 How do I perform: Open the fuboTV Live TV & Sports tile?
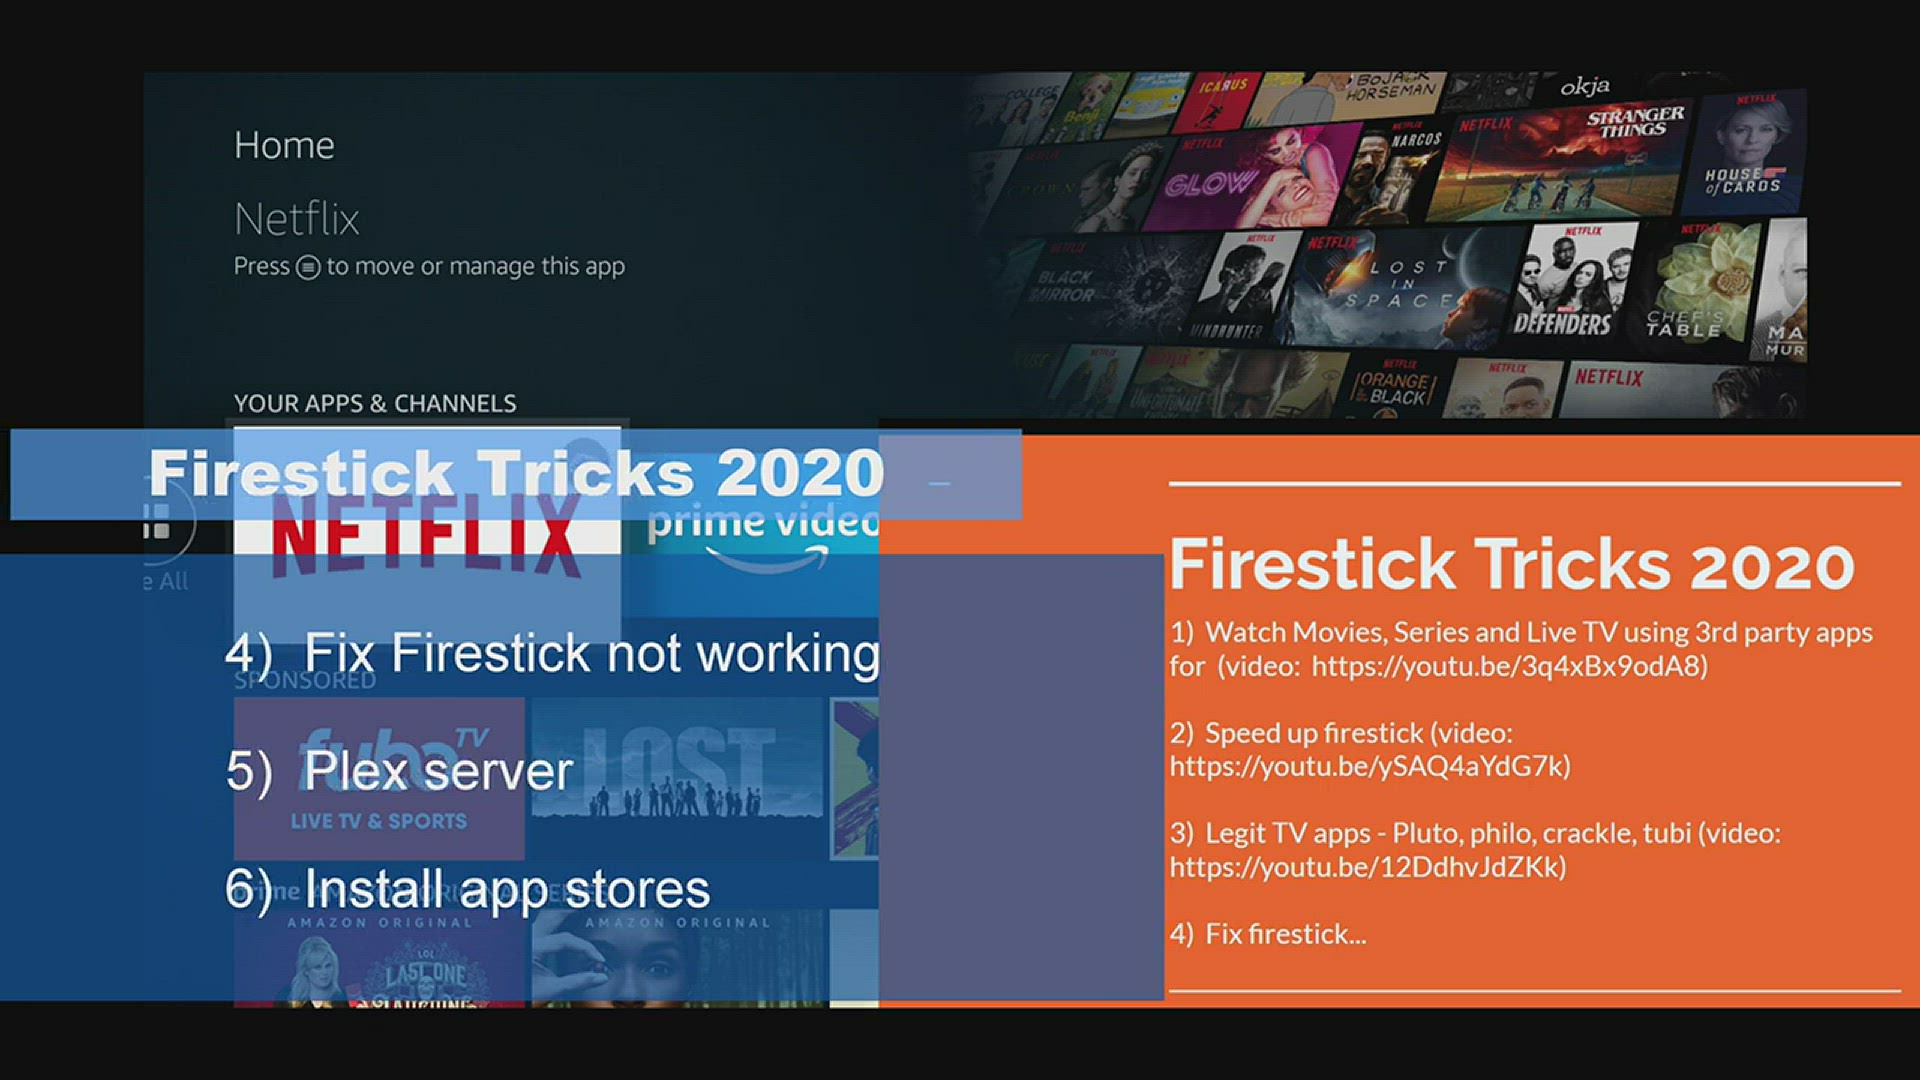tap(379, 778)
